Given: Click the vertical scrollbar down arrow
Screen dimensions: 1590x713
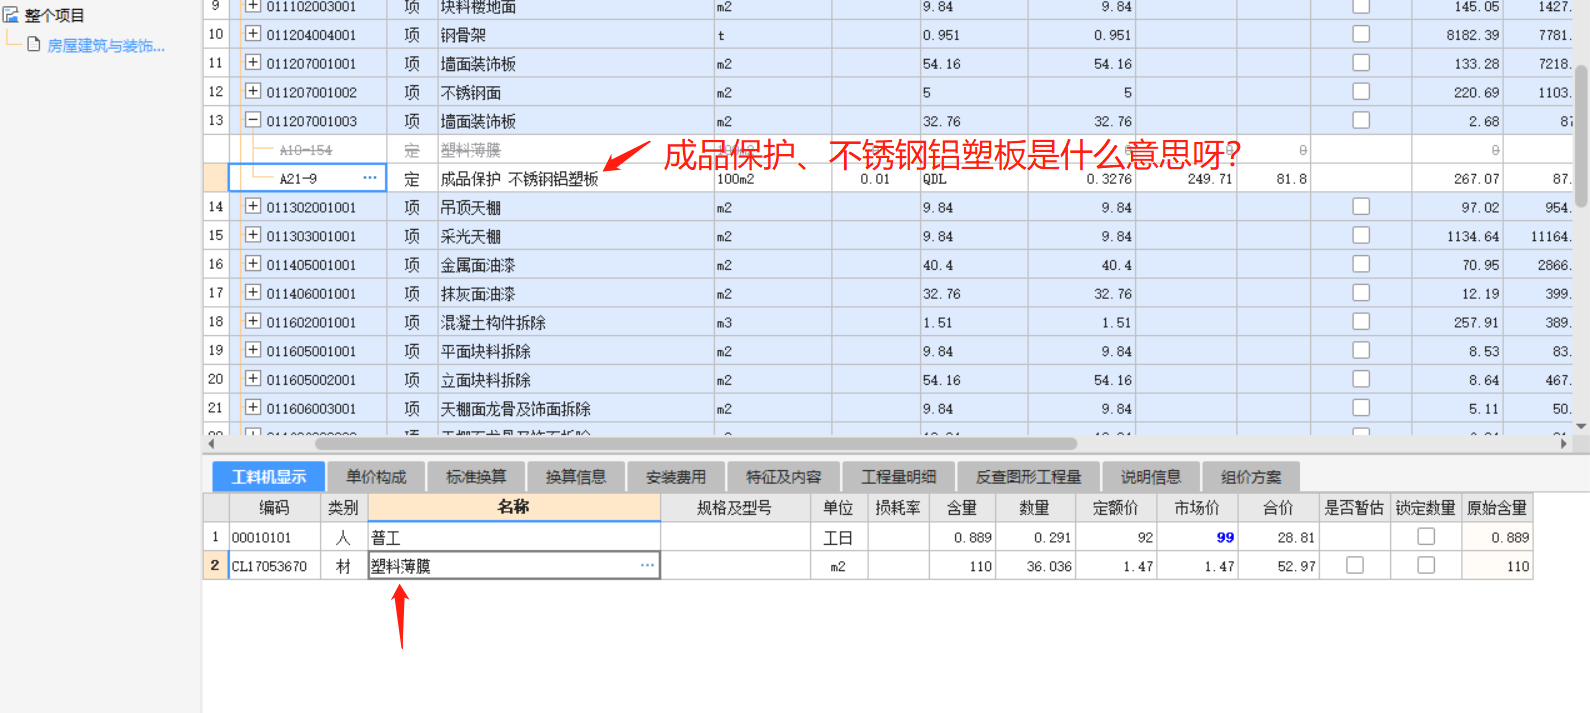Looking at the screenshot, I should pos(1582,426).
